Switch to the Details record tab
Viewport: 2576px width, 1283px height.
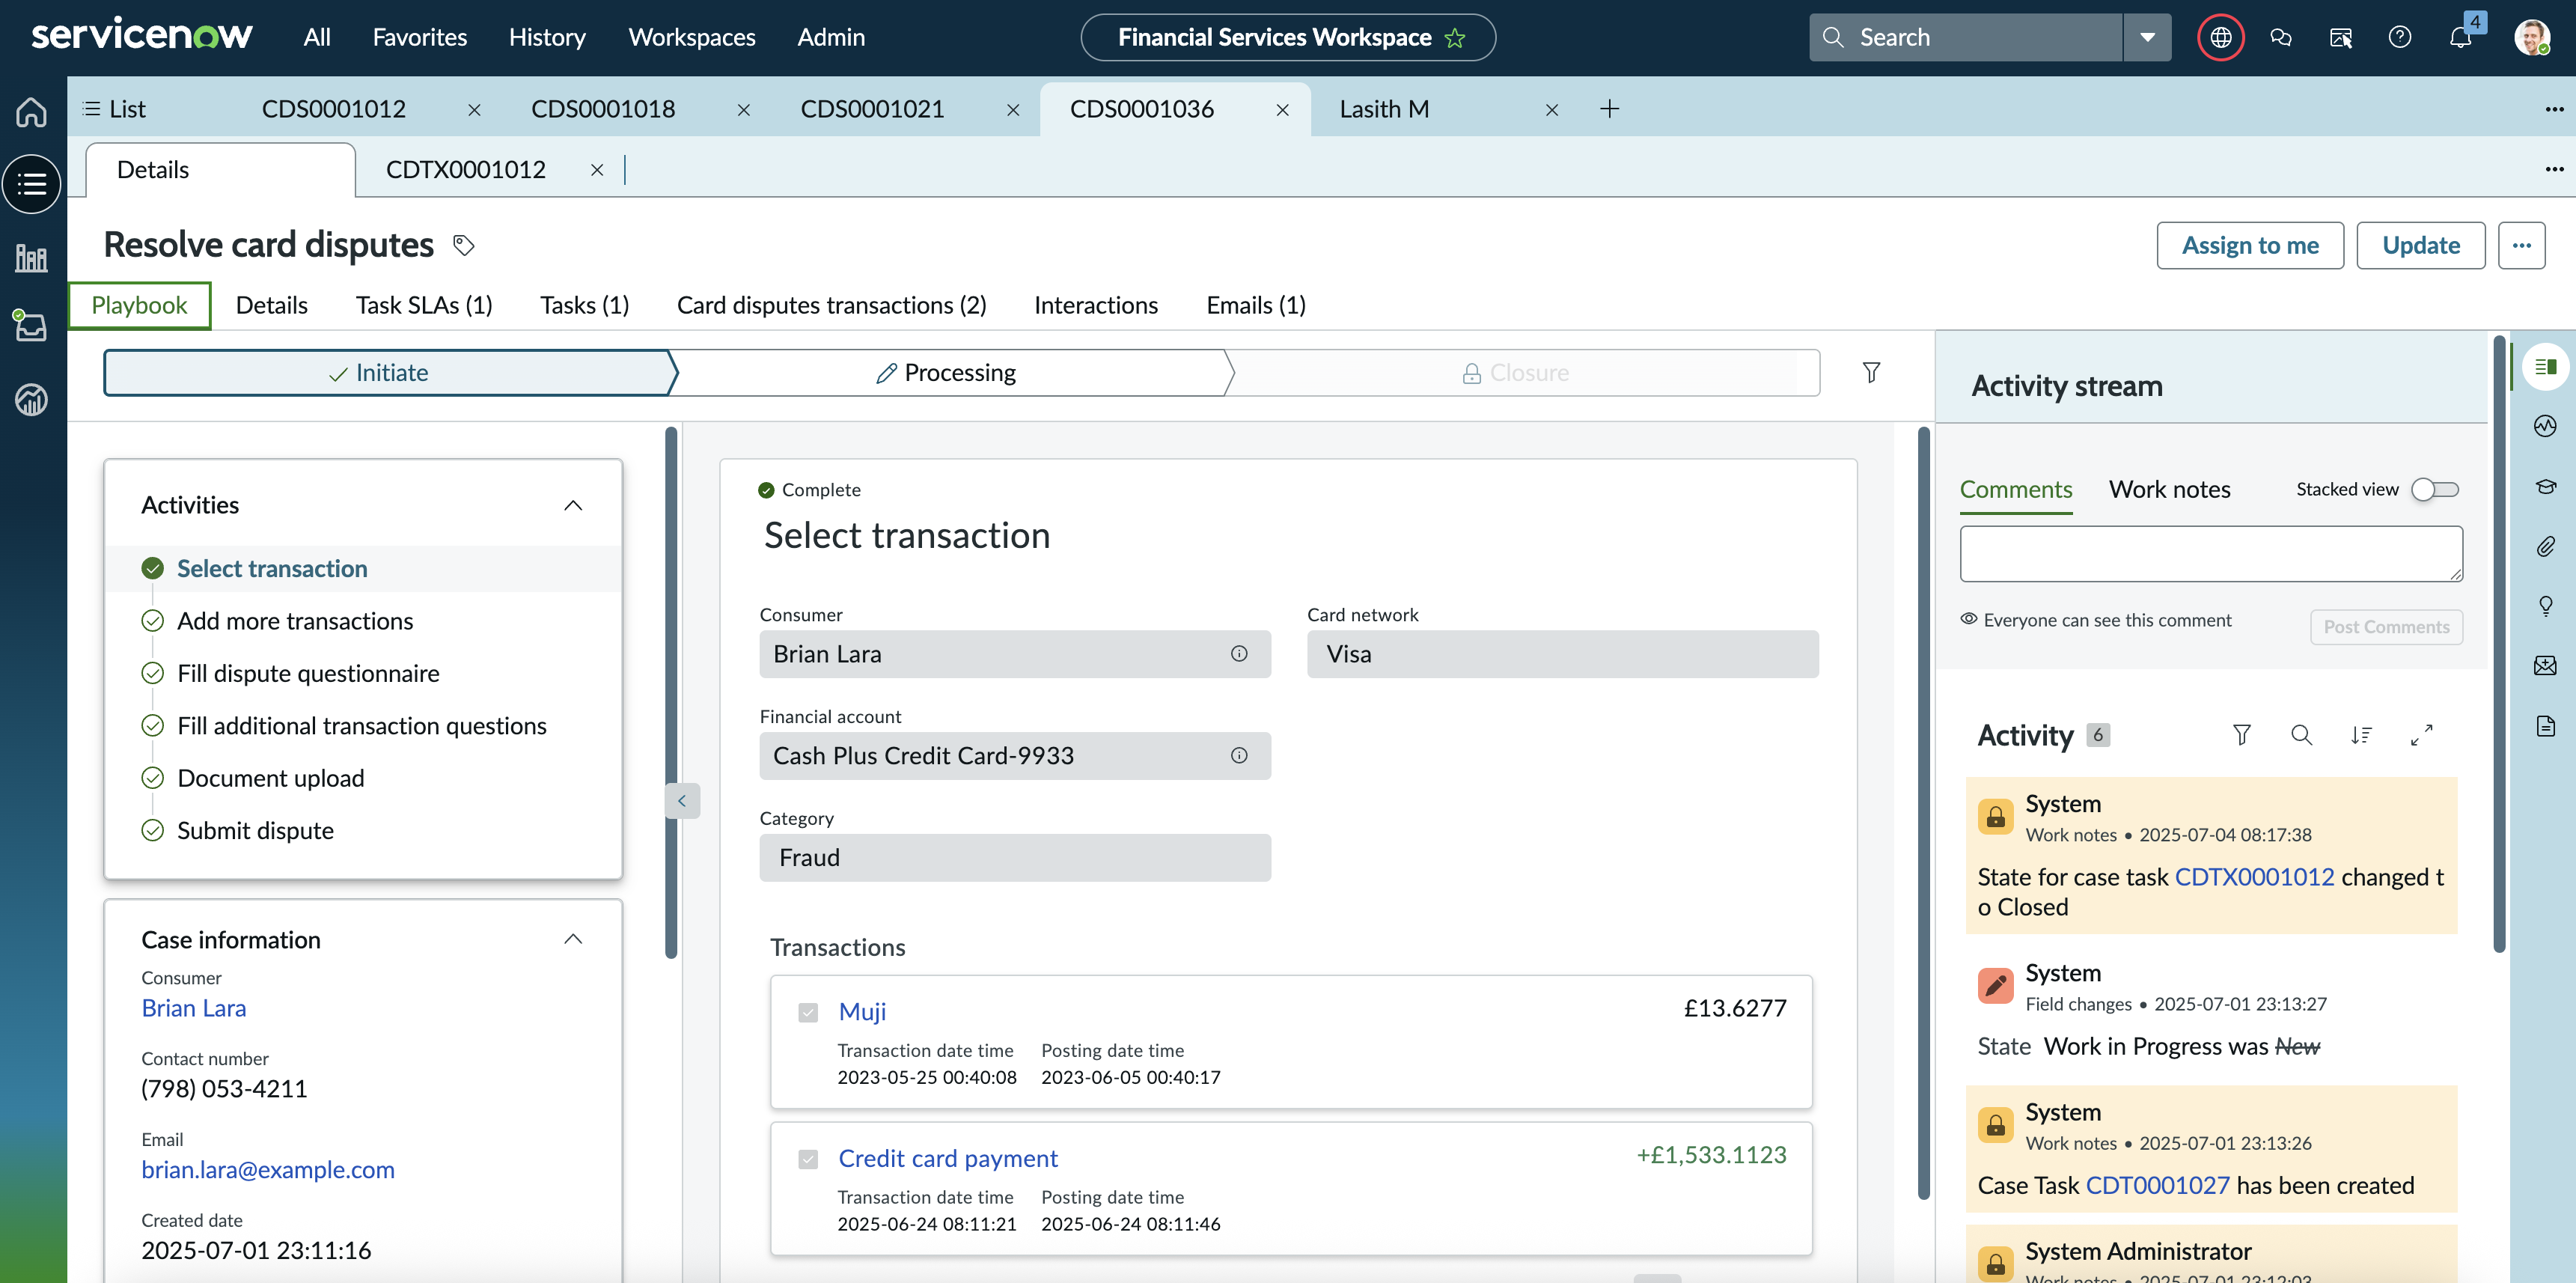(271, 305)
